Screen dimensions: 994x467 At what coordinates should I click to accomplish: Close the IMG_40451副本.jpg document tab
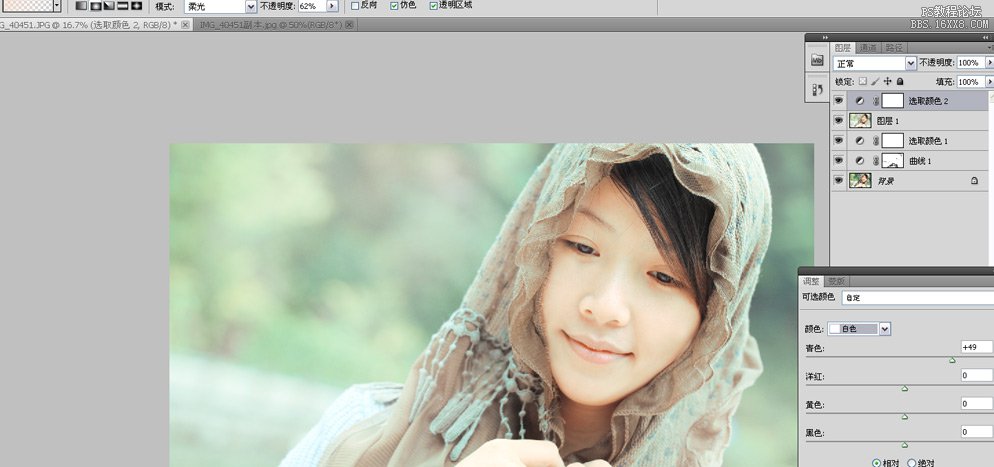click(349, 25)
